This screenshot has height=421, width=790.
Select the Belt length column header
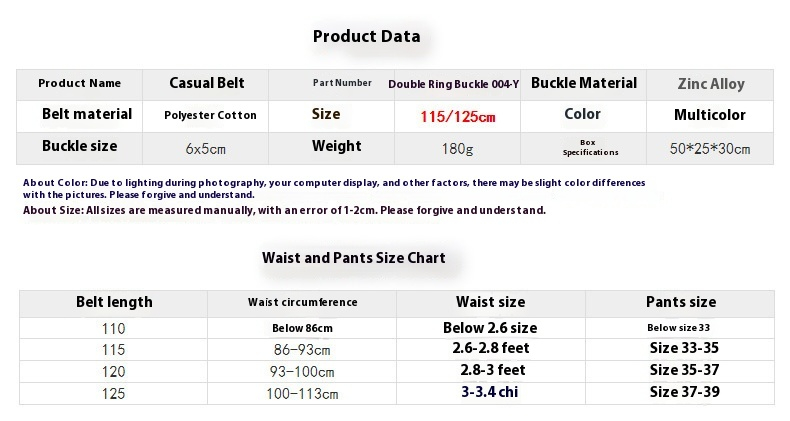pyautogui.click(x=114, y=302)
